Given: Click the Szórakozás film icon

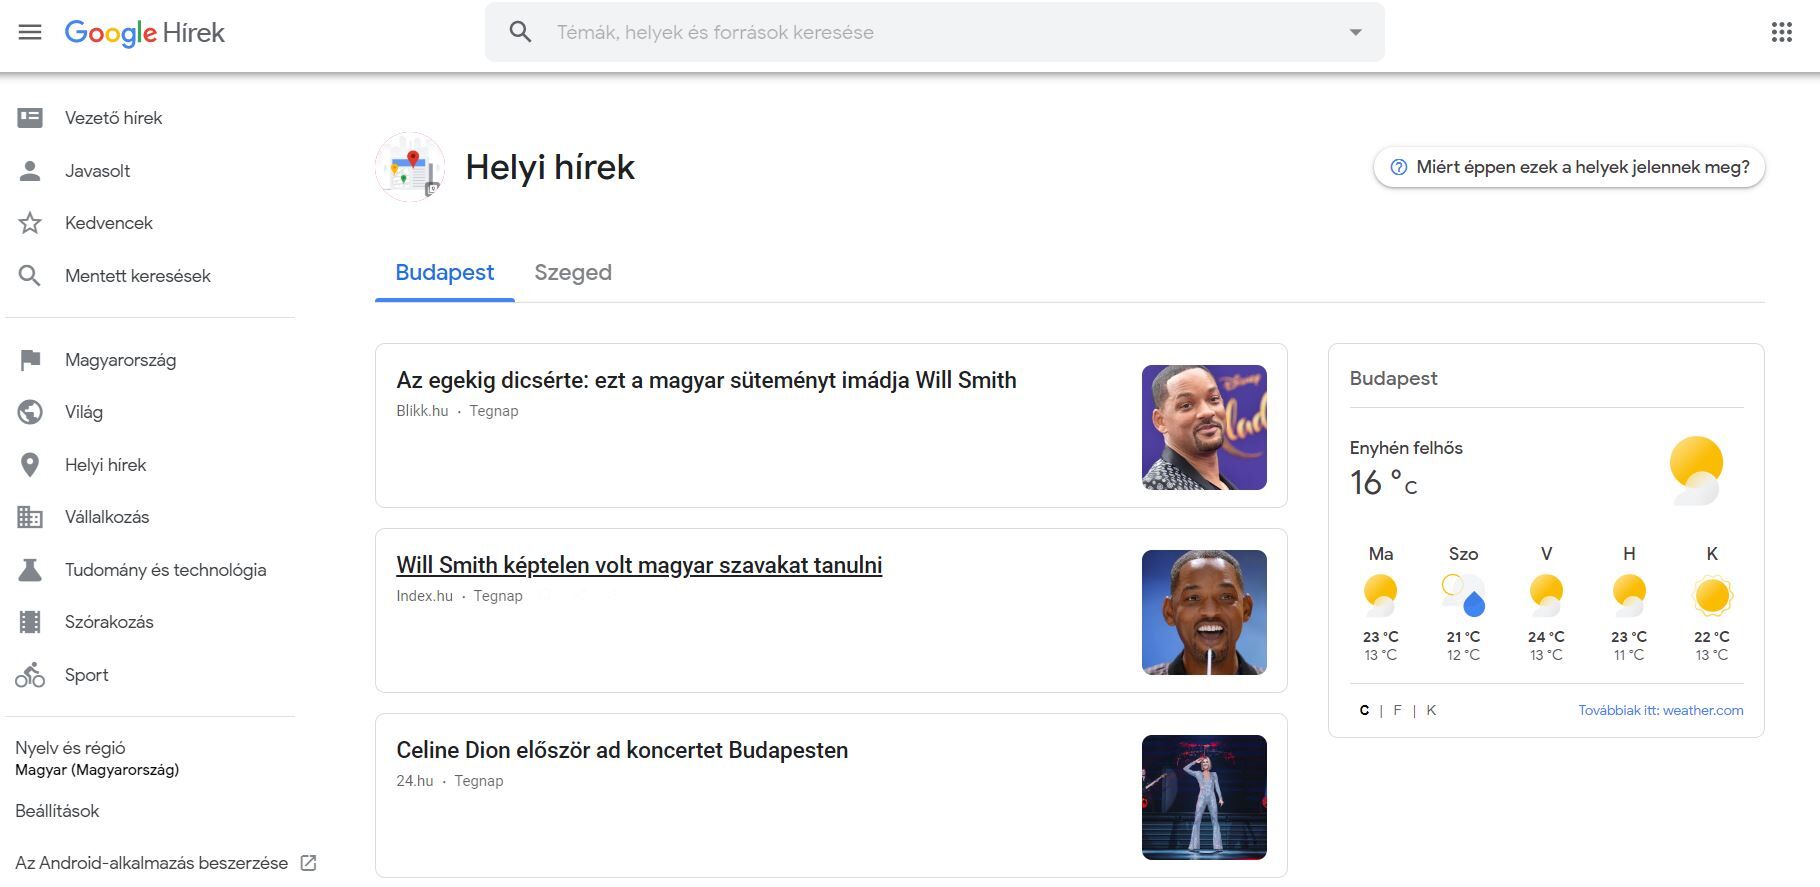Looking at the screenshot, I should tap(30, 622).
